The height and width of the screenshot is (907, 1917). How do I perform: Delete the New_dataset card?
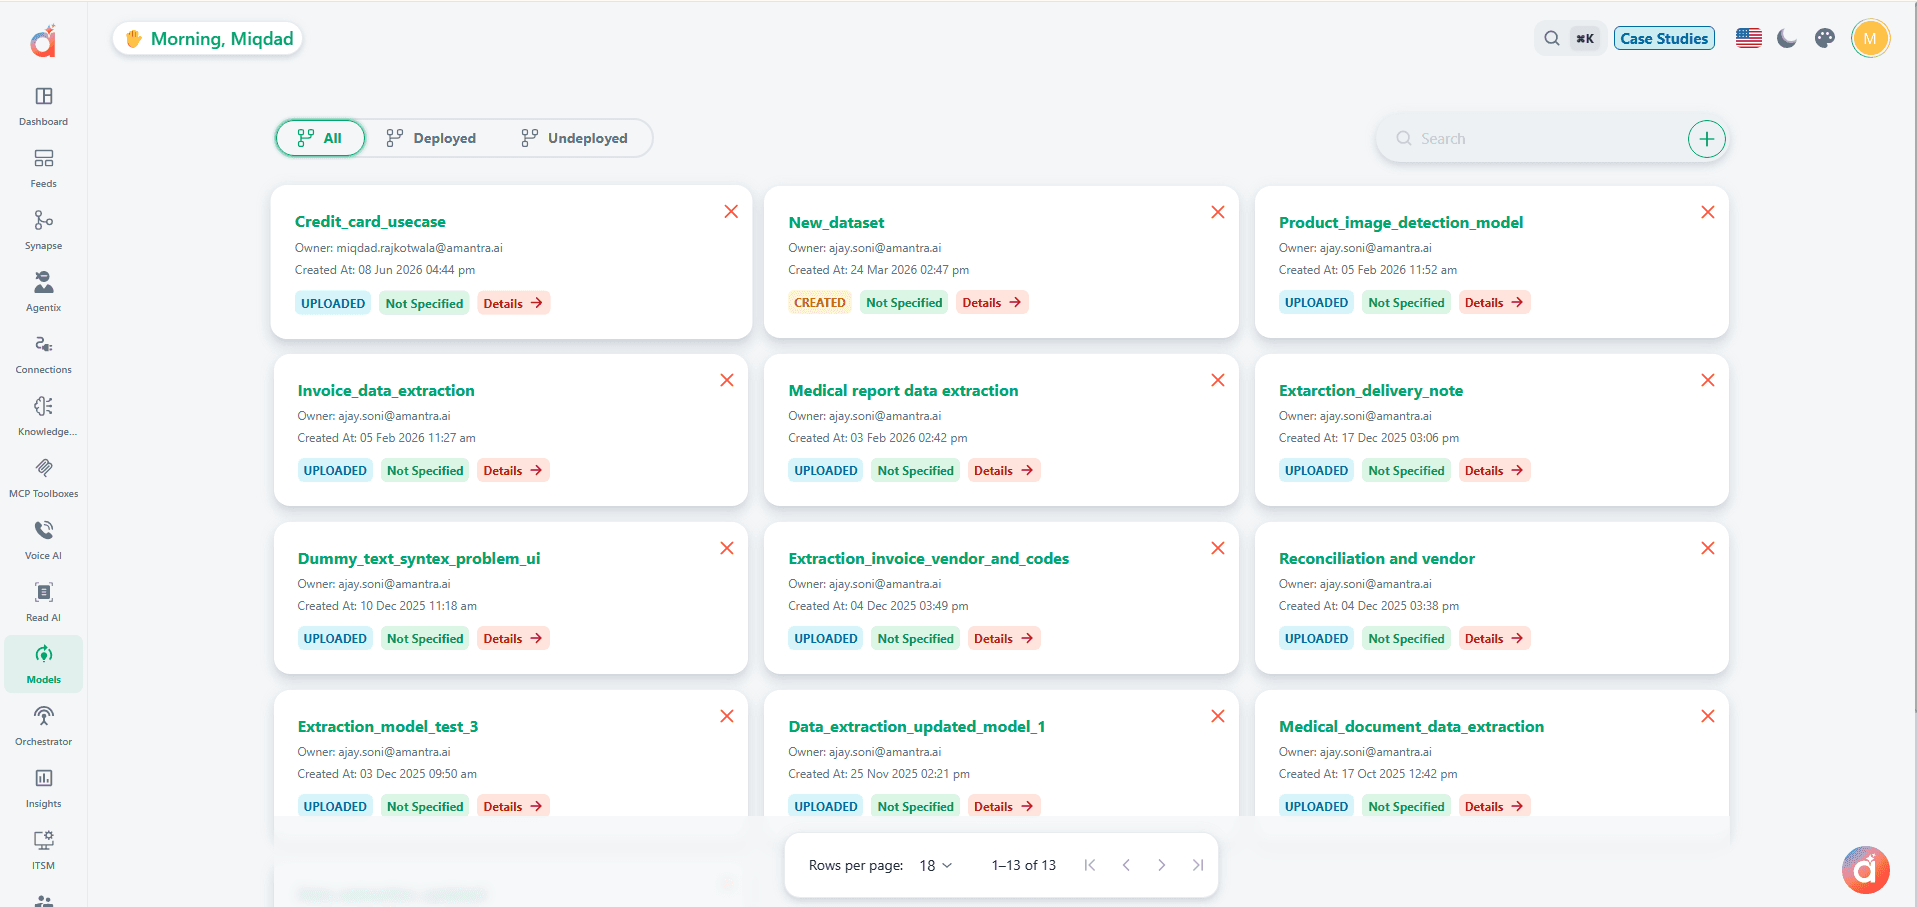click(x=1217, y=212)
